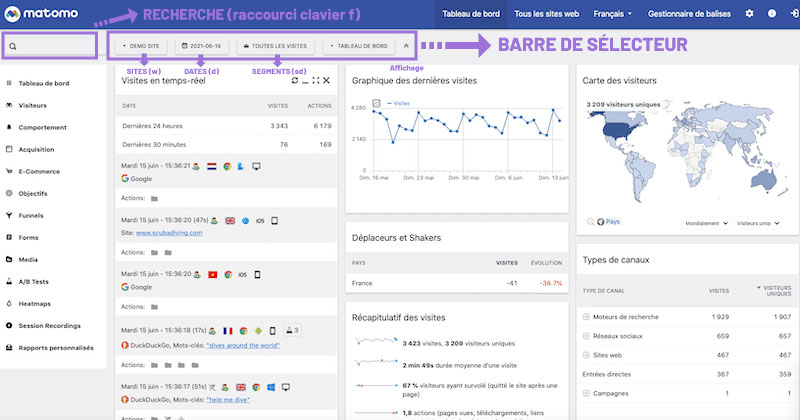This screenshot has width=800, height=420.
Task: Open Tous les sites web
Action: pos(546,14)
